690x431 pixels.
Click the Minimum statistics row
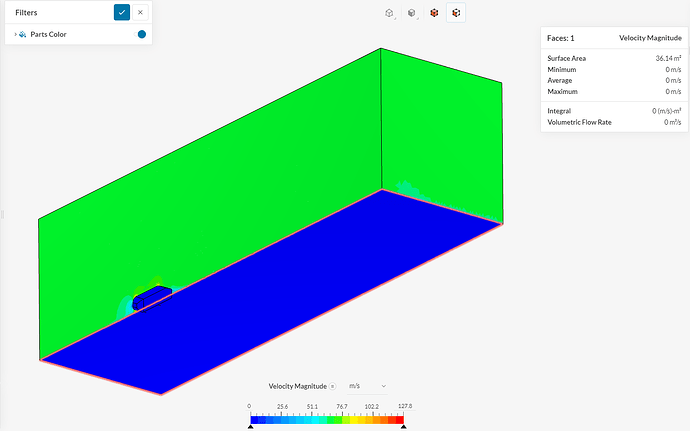[614, 70]
